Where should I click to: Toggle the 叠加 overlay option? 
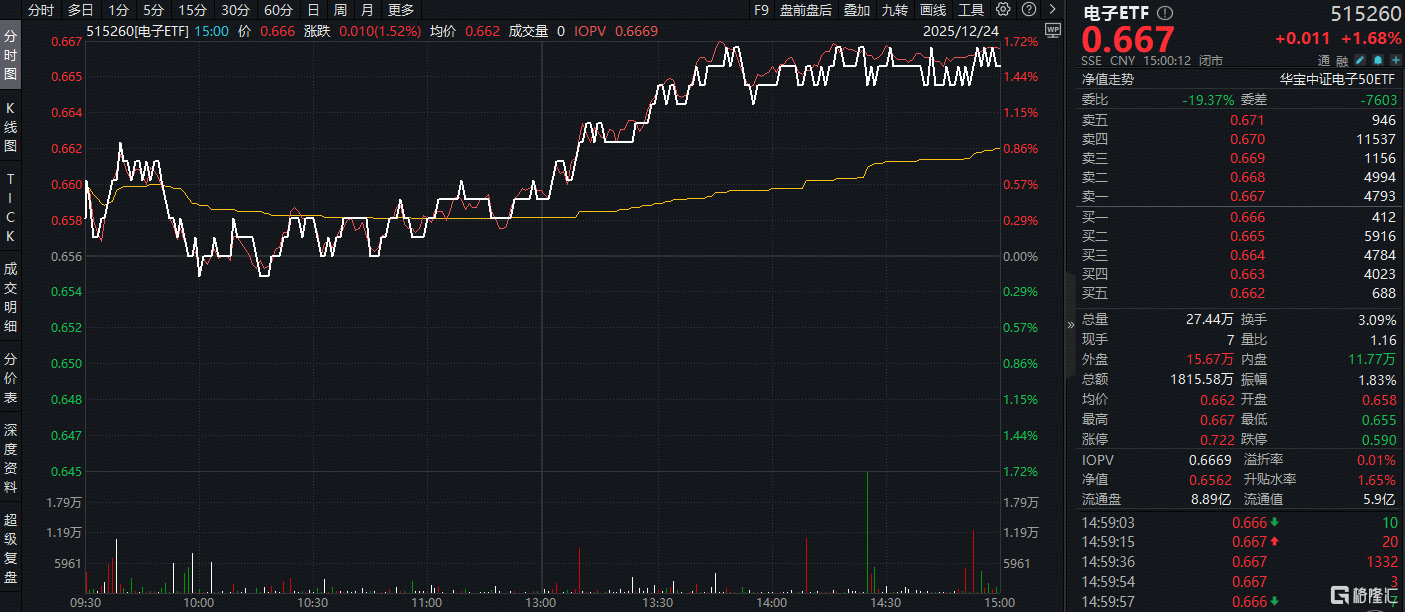coord(856,10)
